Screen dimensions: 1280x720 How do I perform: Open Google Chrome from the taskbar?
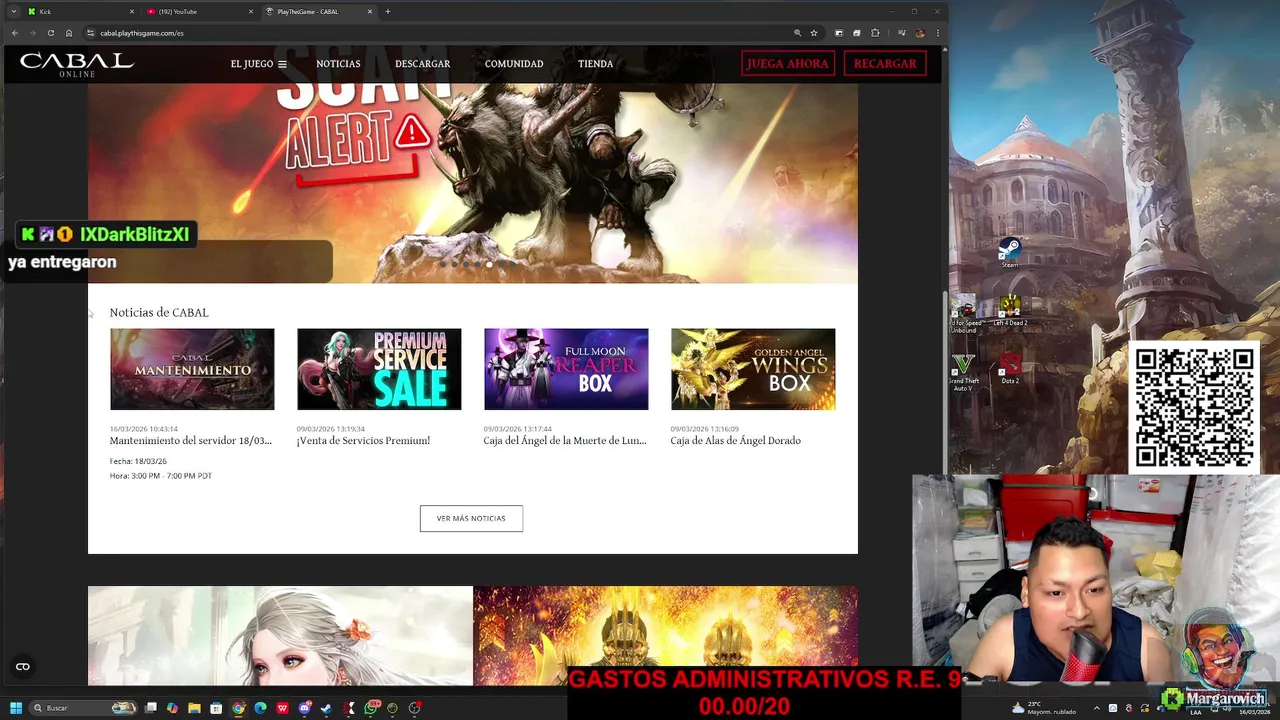238,708
